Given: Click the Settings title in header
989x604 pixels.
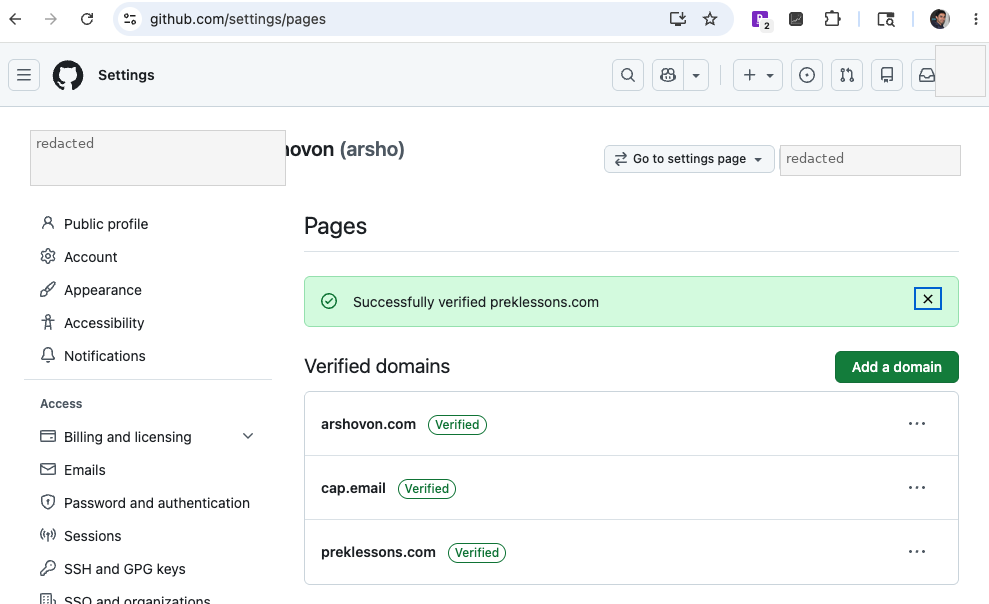Looking at the screenshot, I should point(126,75).
